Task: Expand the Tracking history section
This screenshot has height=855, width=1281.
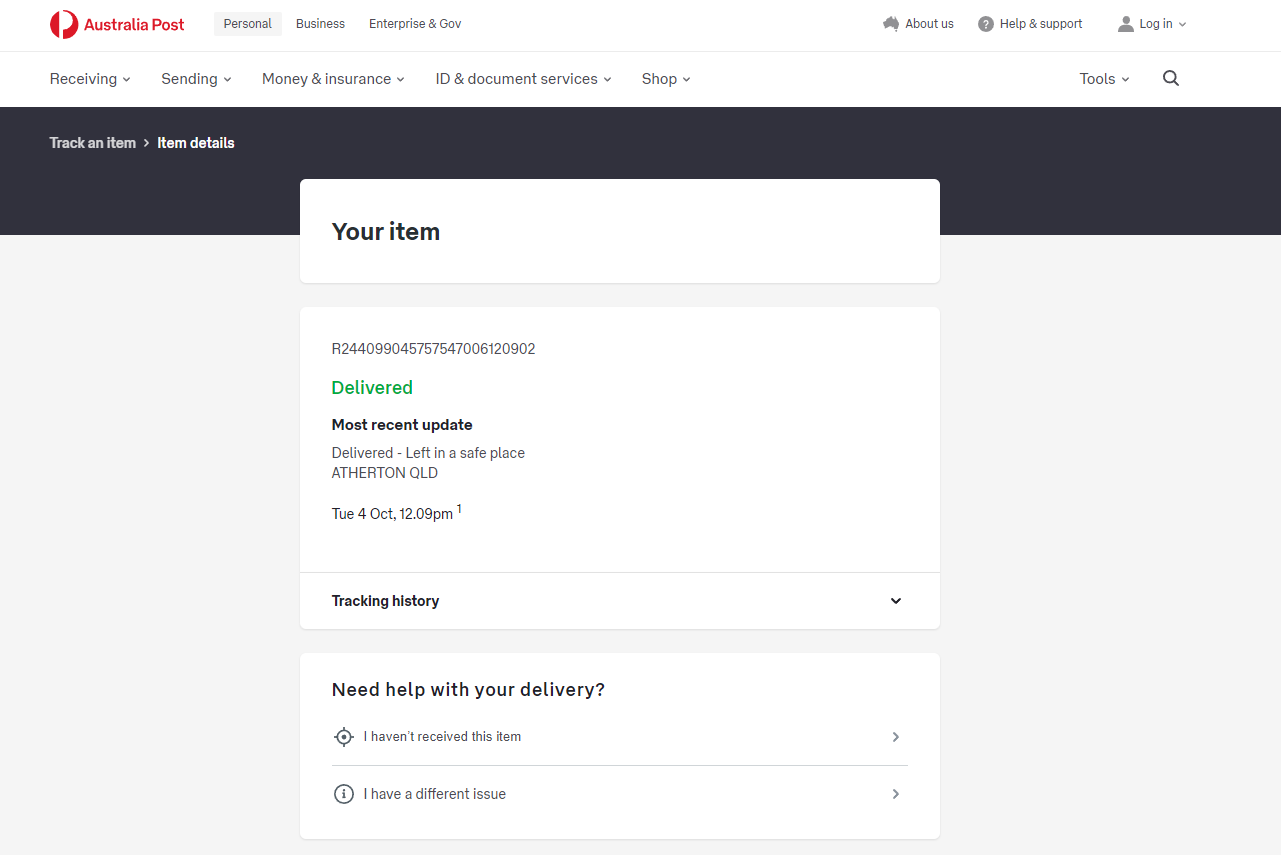Action: tap(896, 601)
